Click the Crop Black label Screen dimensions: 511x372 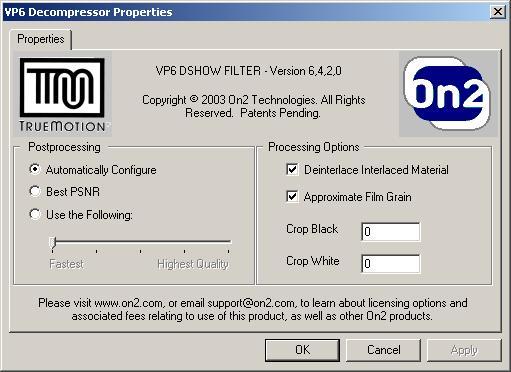312,229
